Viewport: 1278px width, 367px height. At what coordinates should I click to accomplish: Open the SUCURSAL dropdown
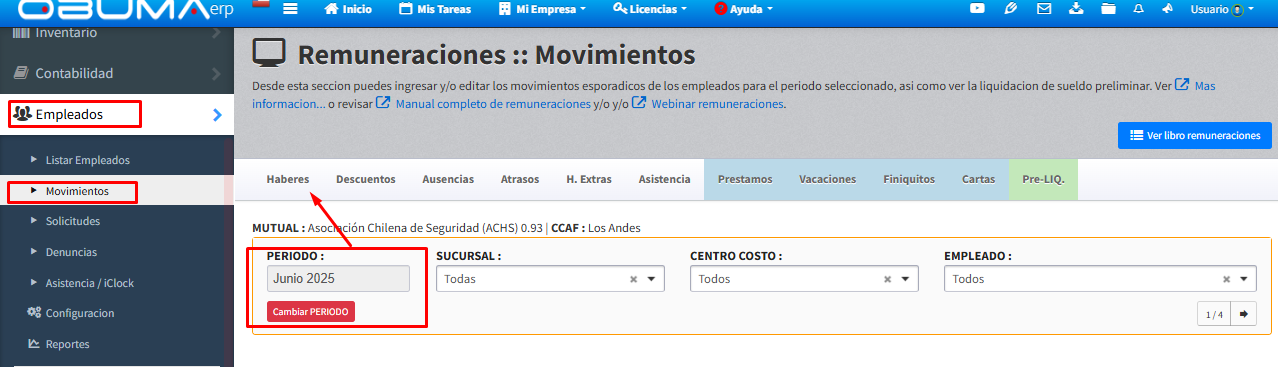coord(550,279)
